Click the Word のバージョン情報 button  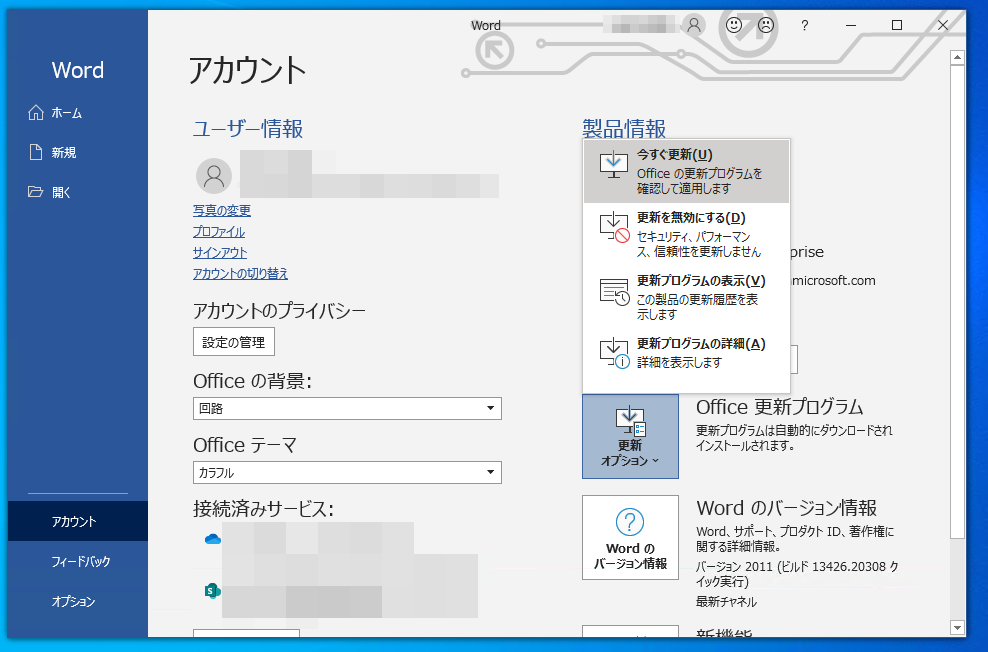[x=630, y=537]
